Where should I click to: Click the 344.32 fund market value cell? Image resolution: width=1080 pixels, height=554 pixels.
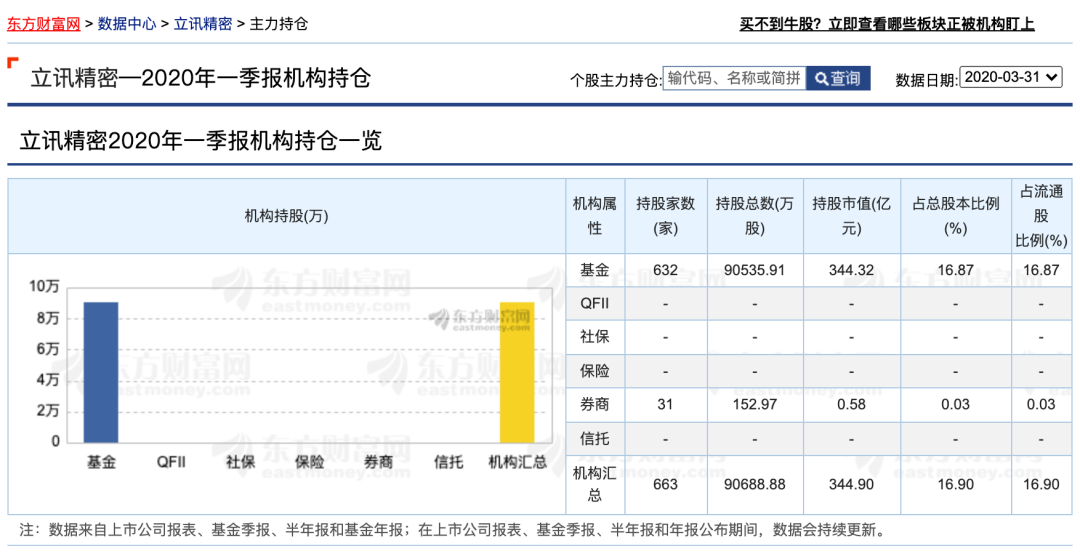pos(851,270)
